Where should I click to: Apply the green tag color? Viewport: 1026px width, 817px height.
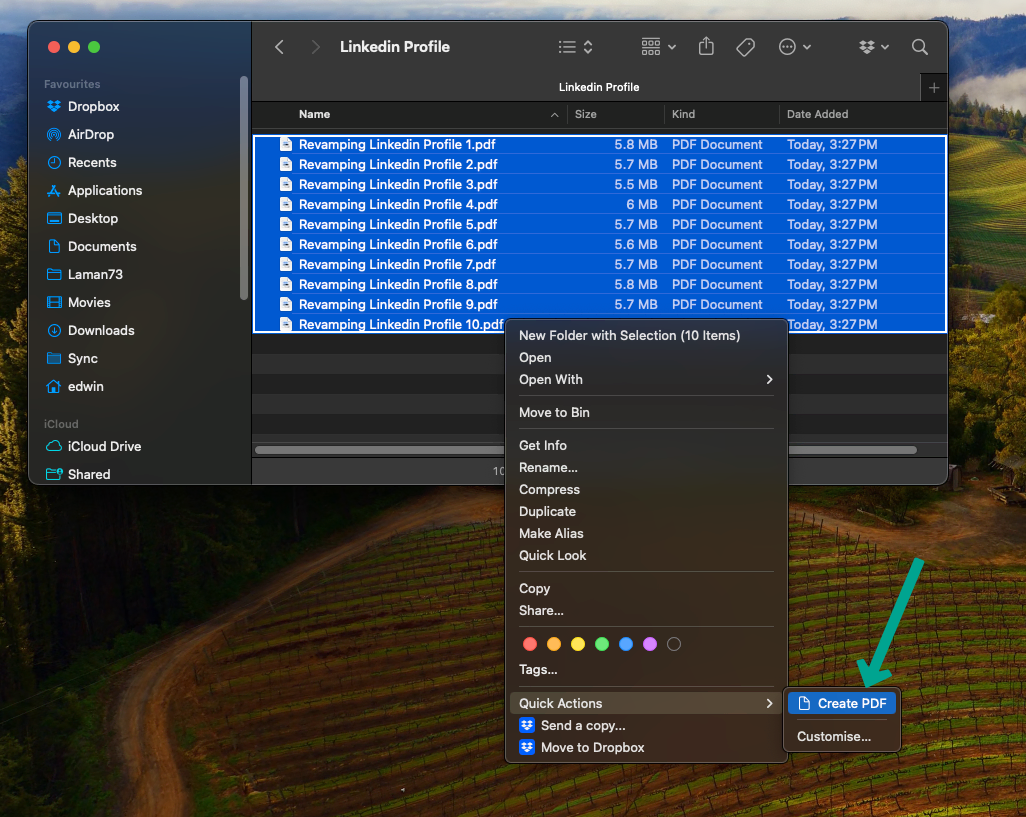click(602, 645)
